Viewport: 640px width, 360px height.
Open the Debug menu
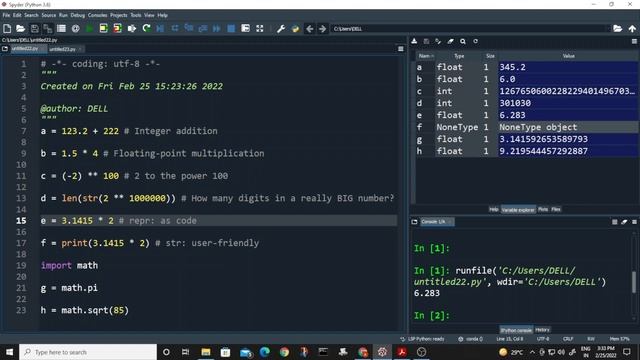click(x=78, y=15)
